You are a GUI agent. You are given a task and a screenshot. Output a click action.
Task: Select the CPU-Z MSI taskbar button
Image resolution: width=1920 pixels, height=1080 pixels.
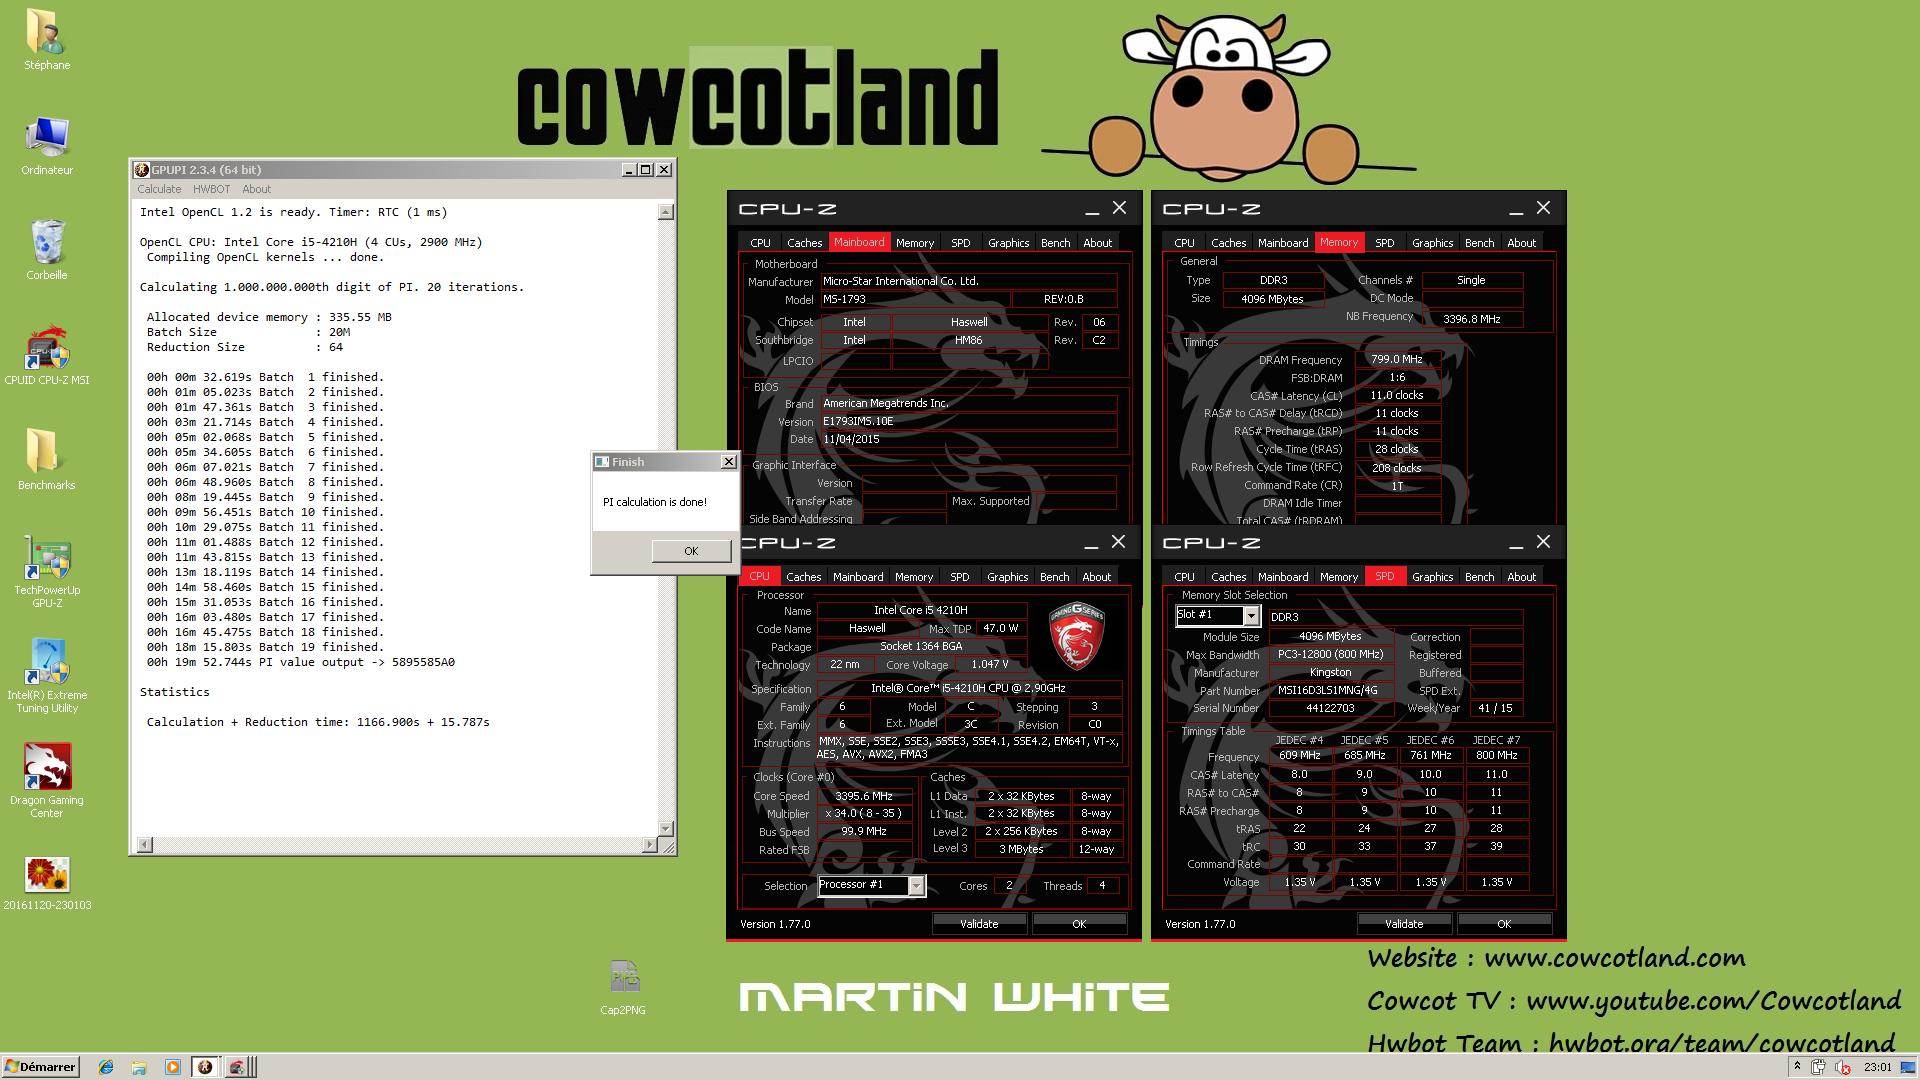click(x=237, y=1067)
